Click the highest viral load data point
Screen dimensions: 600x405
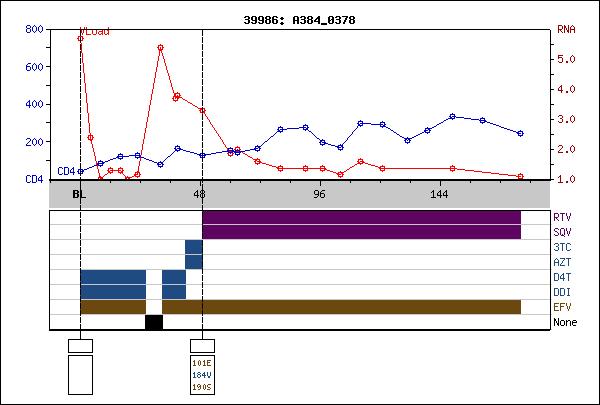(x=80, y=39)
